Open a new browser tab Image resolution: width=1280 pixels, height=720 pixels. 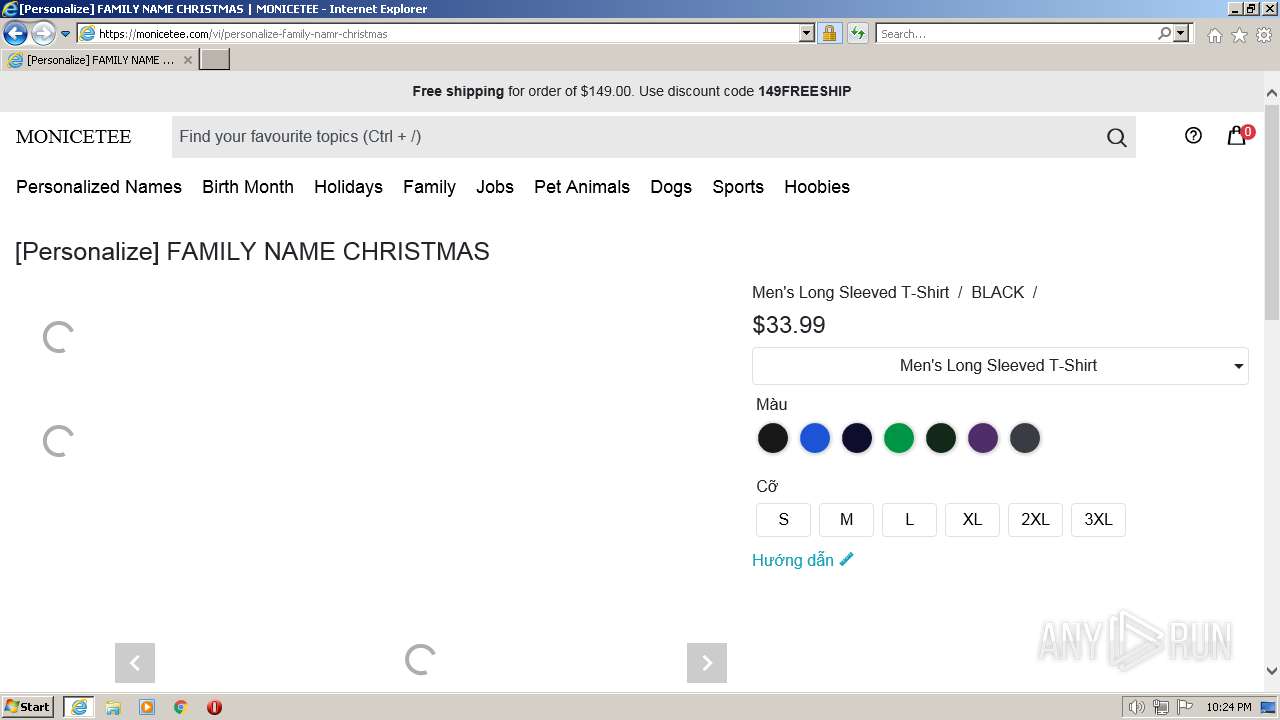point(215,59)
